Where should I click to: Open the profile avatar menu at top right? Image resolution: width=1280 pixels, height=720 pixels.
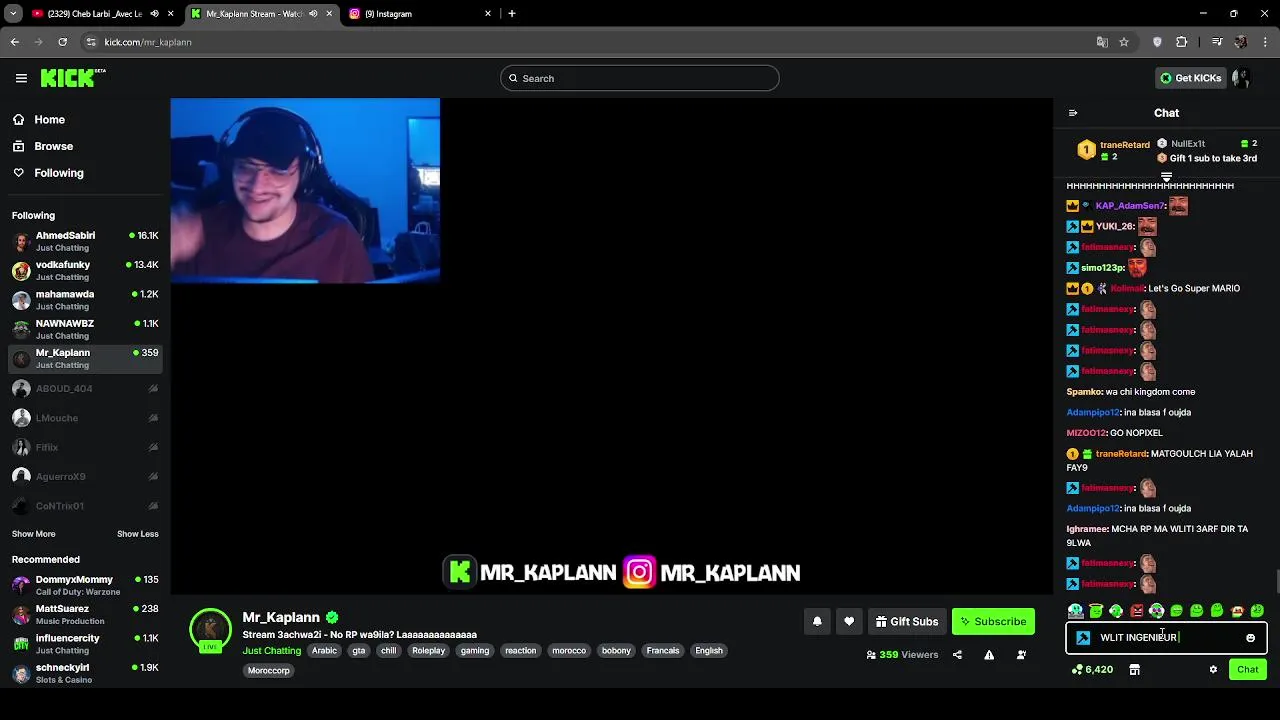1242,78
